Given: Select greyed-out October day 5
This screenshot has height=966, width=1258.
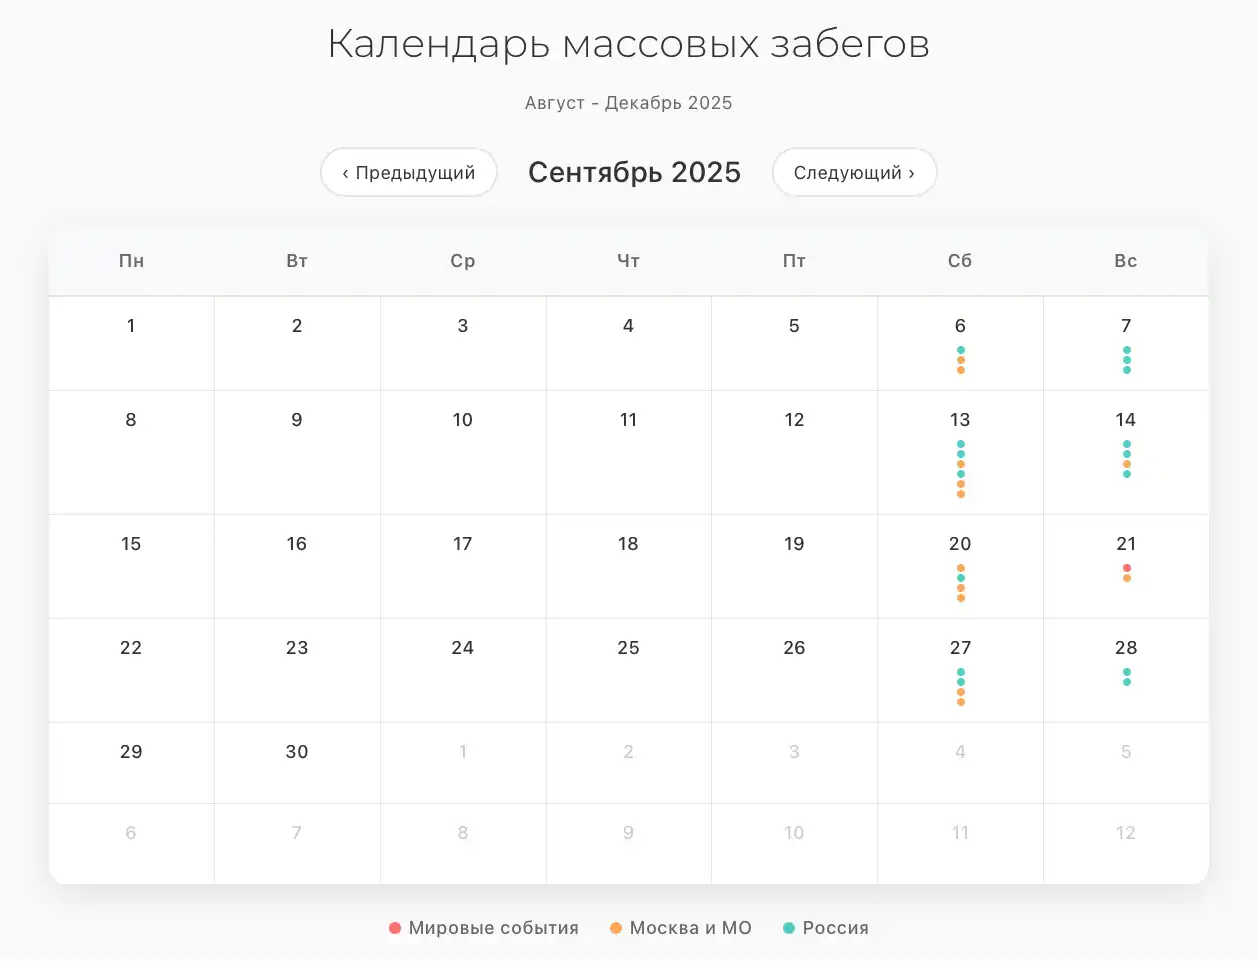Looking at the screenshot, I should tap(1126, 763).
